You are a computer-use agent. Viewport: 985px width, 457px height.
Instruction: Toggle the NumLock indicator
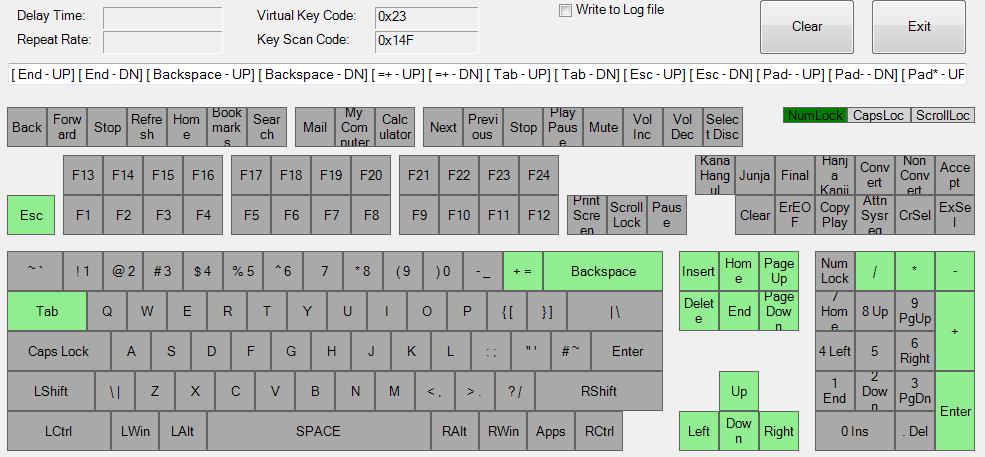(815, 115)
